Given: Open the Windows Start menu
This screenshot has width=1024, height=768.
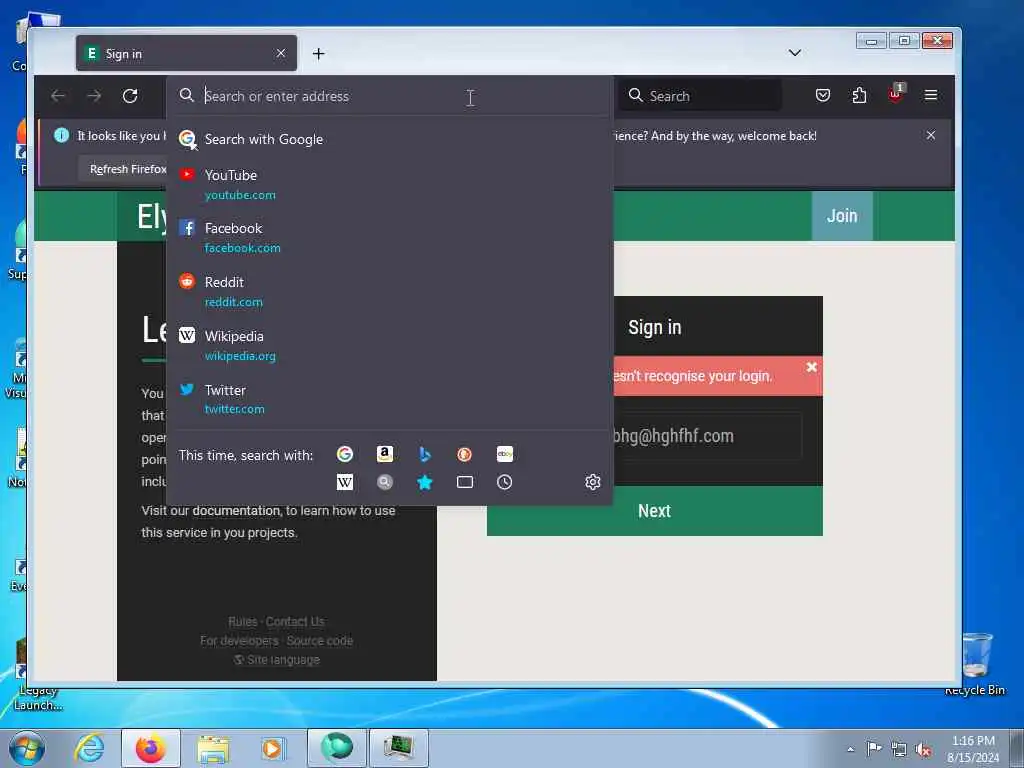Looking at the screenshot, I should (27, 748).
